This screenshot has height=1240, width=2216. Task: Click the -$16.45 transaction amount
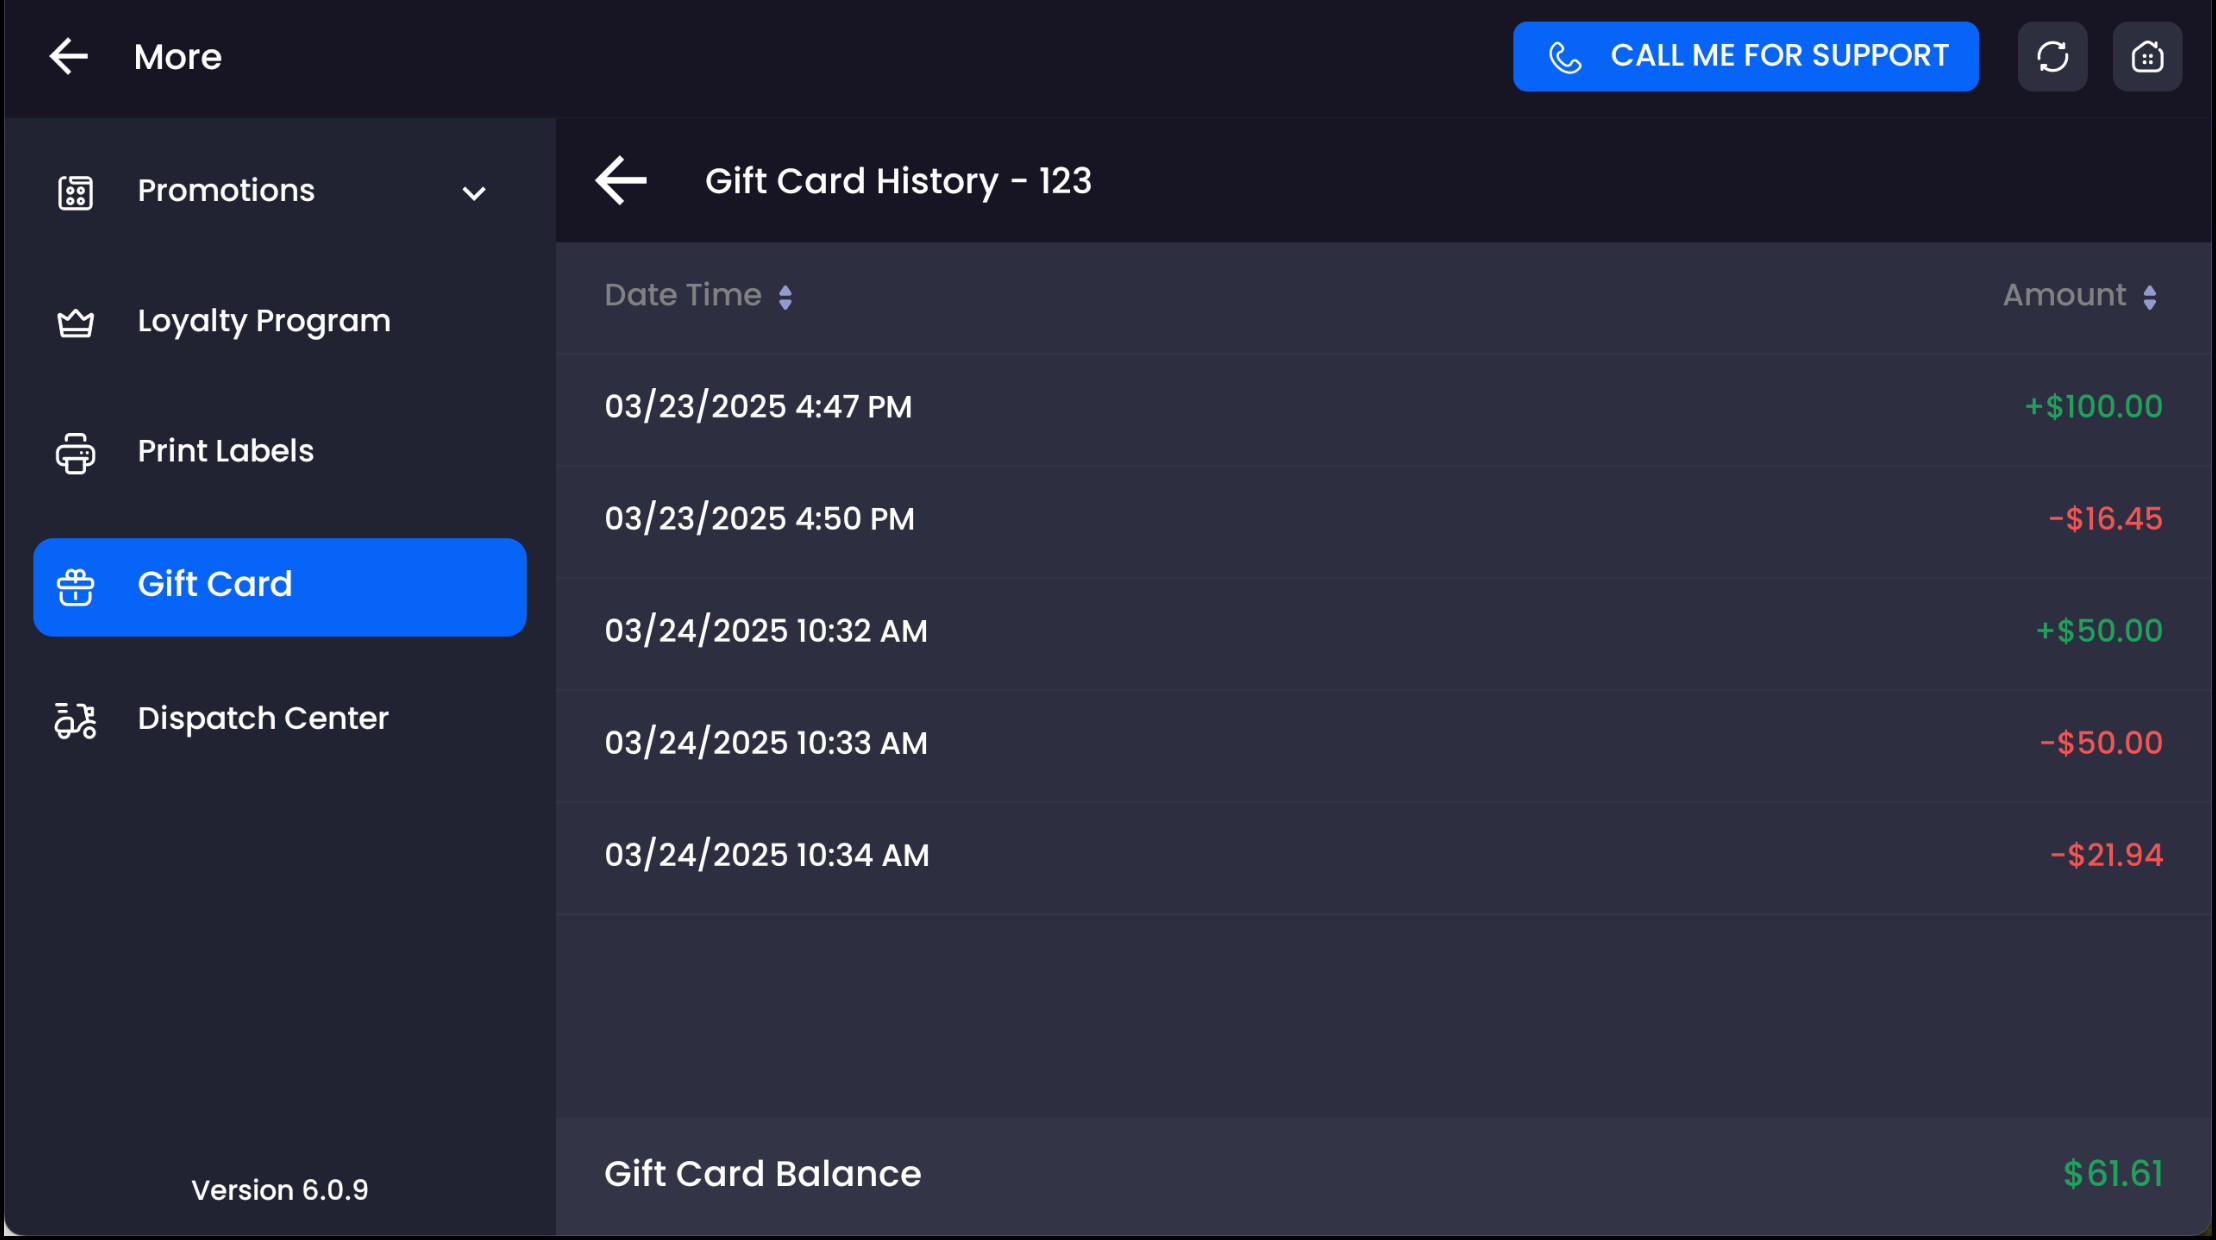2105,519
